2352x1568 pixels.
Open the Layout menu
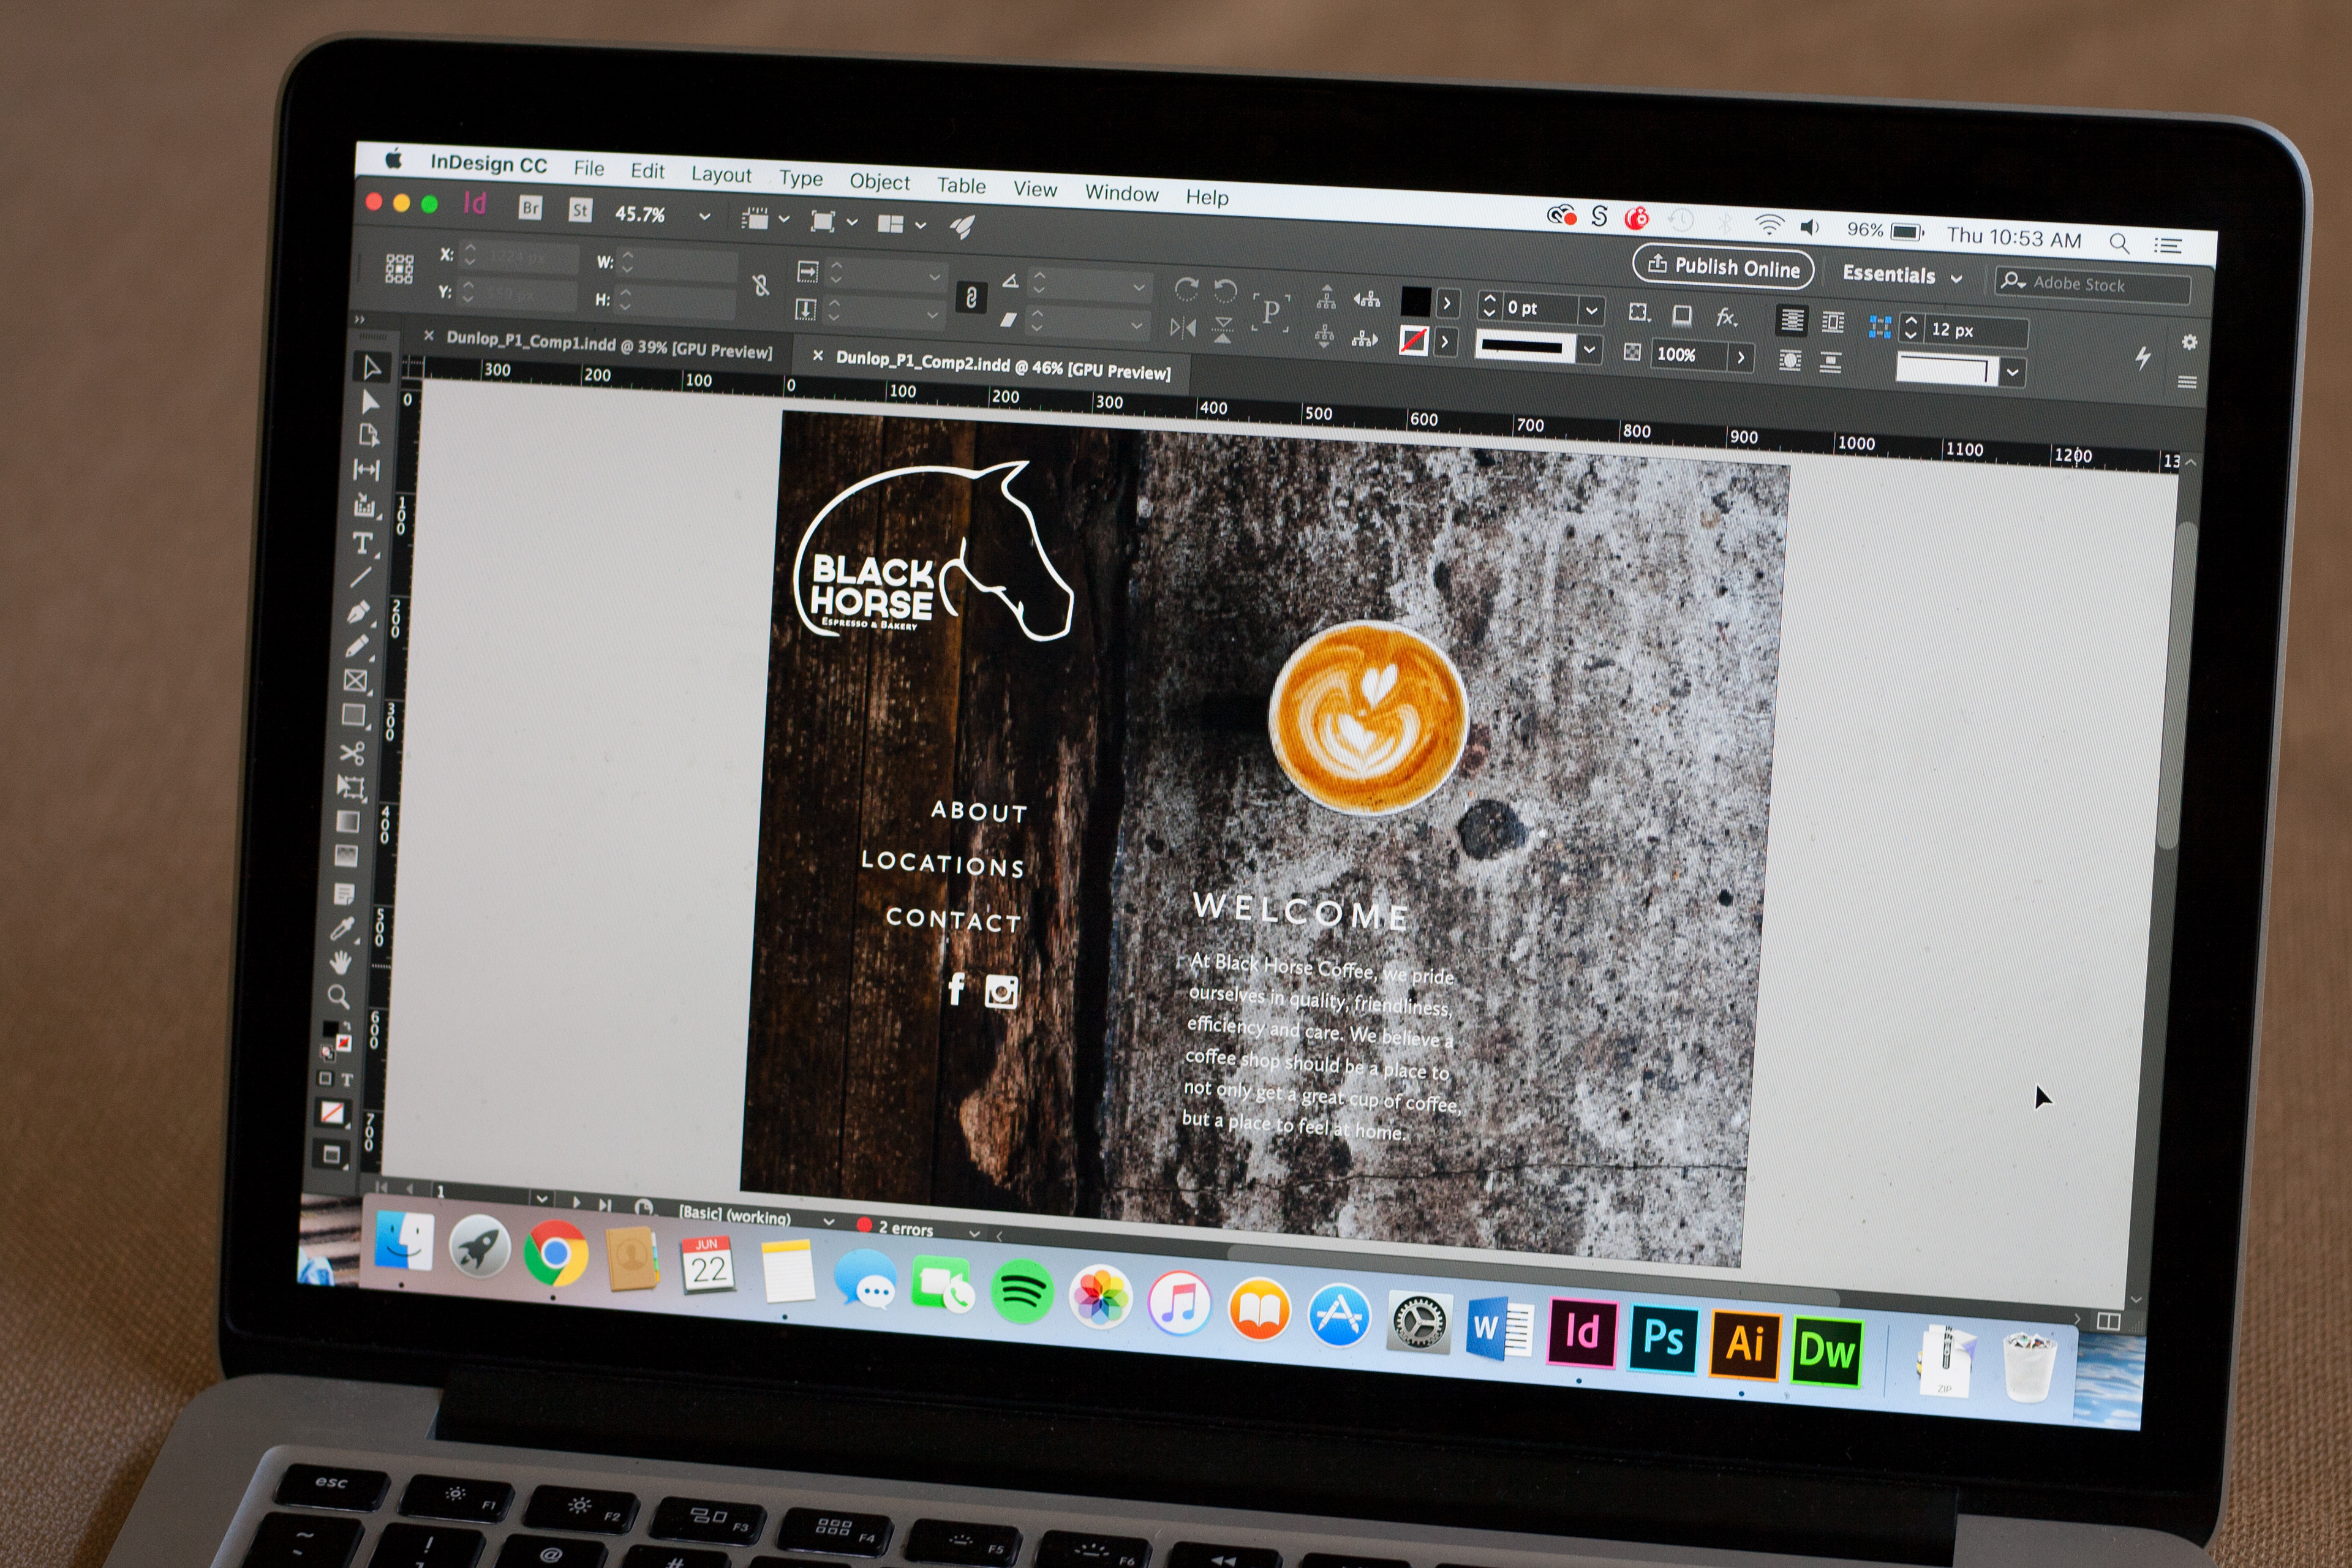tap(721, 174)
